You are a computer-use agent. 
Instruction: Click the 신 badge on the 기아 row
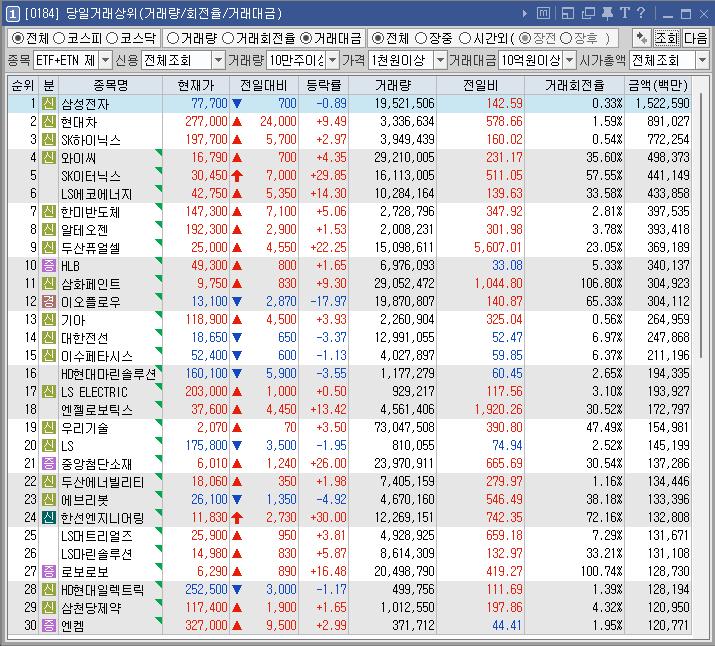tap(49, 320)
